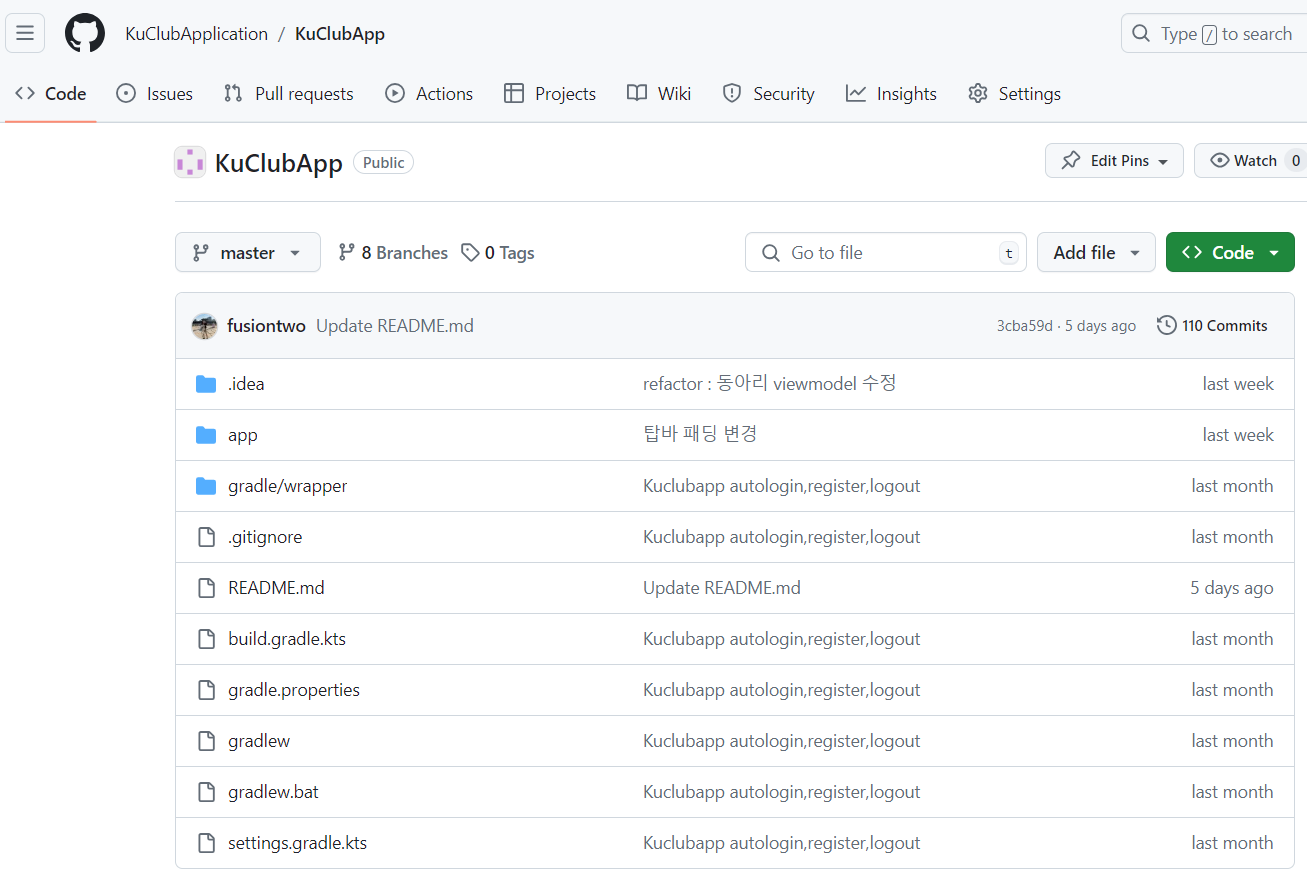
Task: Open gradle/wrapper folder name
Action: click(x=288, y=486)
